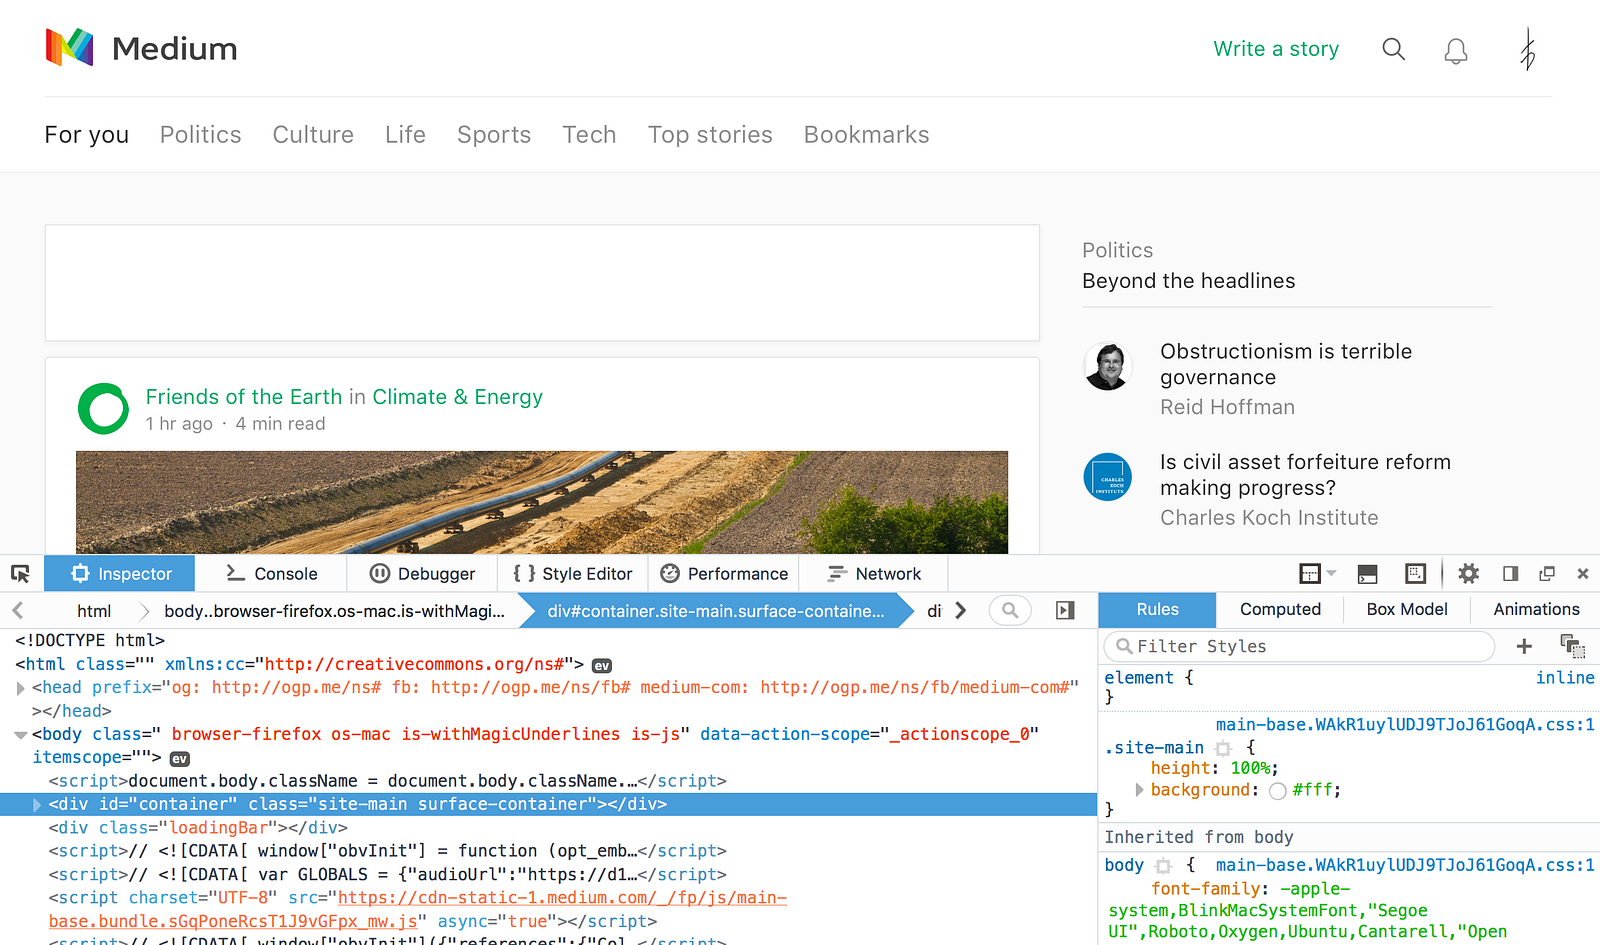Activate the element picker tool
The image size is (1600, 945).
20,574
